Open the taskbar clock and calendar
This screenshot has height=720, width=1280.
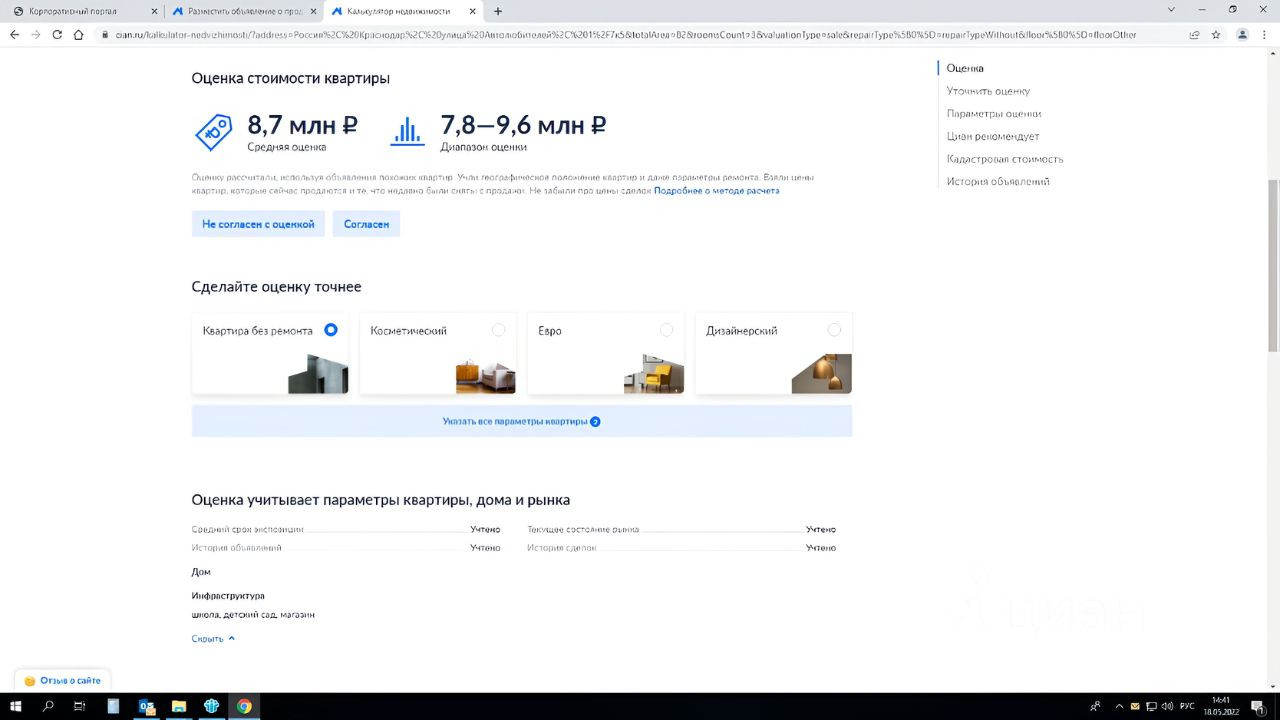(x=1221, y=706)
